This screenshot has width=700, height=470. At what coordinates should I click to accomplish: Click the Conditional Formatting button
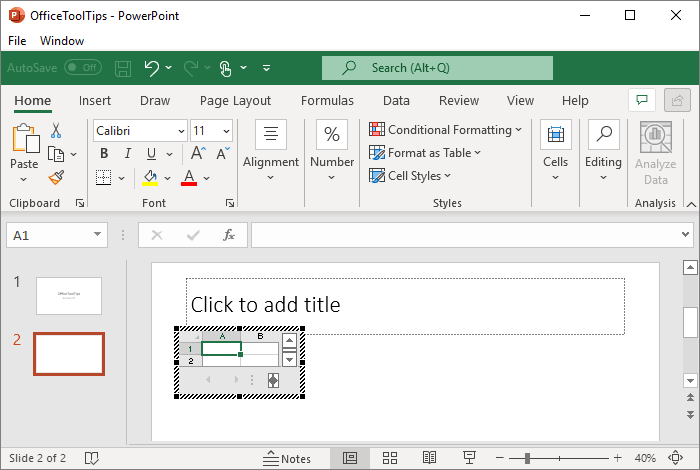[446, 129]
